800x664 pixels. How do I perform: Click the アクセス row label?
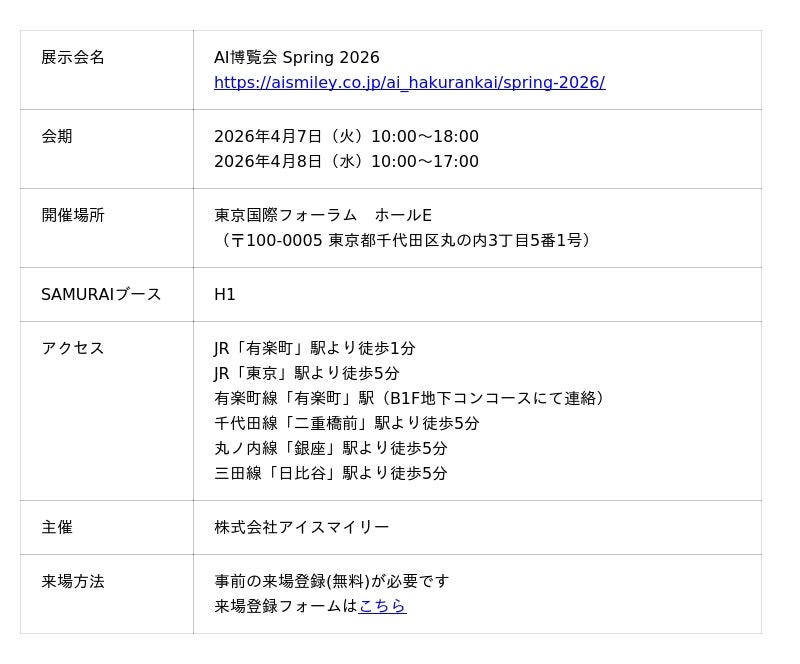click(73, 349)
